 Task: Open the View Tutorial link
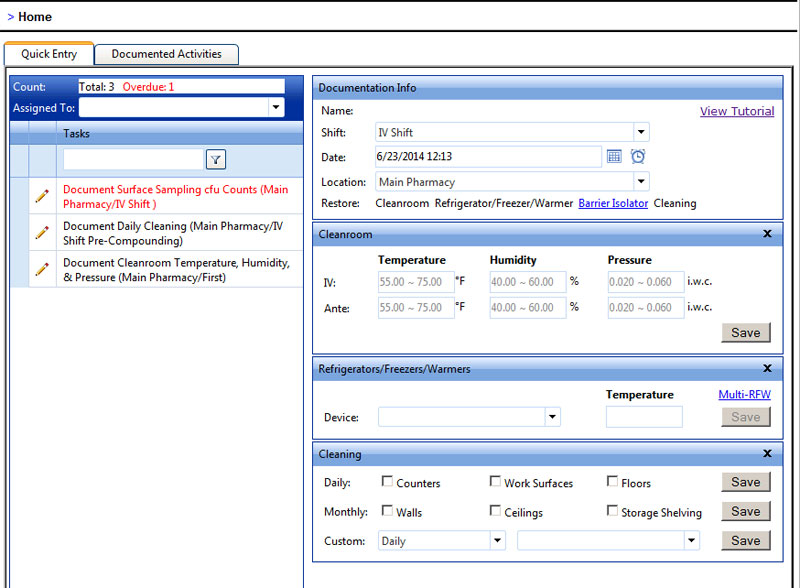pyautogui.click(x=736, y=111)
